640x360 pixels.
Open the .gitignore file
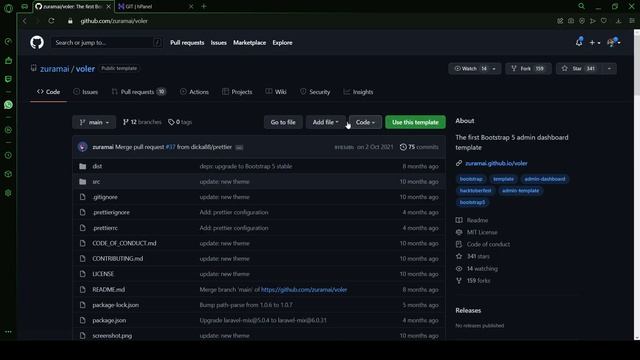click(x=105, y=197)
